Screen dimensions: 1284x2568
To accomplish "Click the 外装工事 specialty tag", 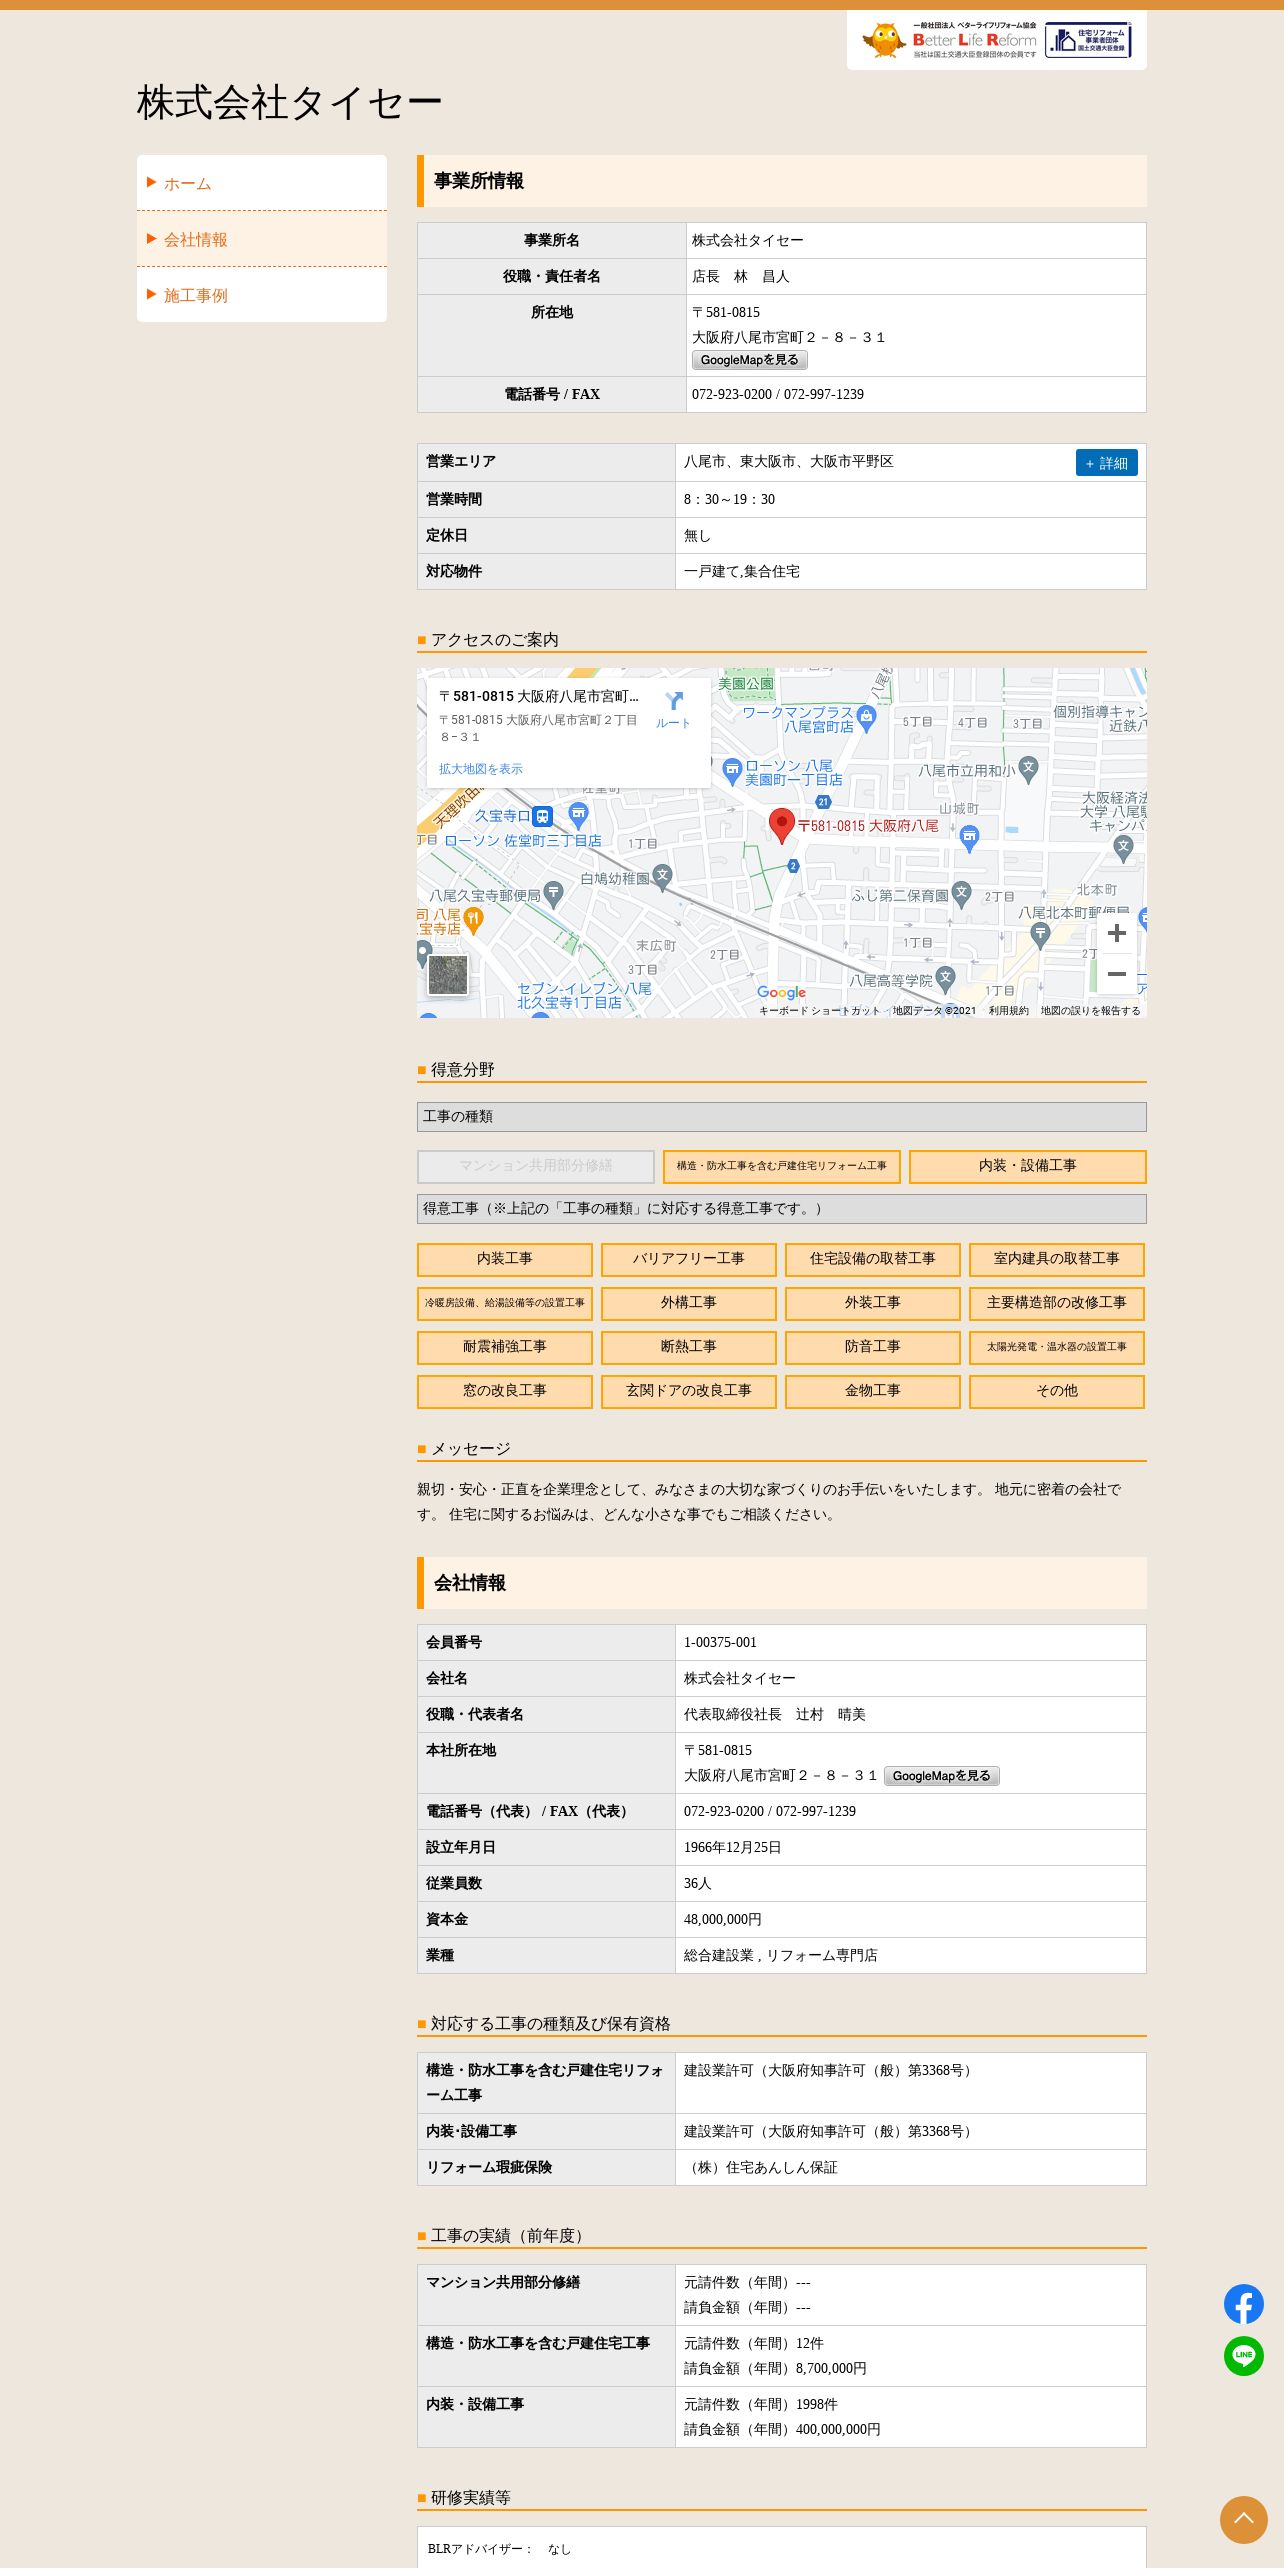I will point(873,1303).
